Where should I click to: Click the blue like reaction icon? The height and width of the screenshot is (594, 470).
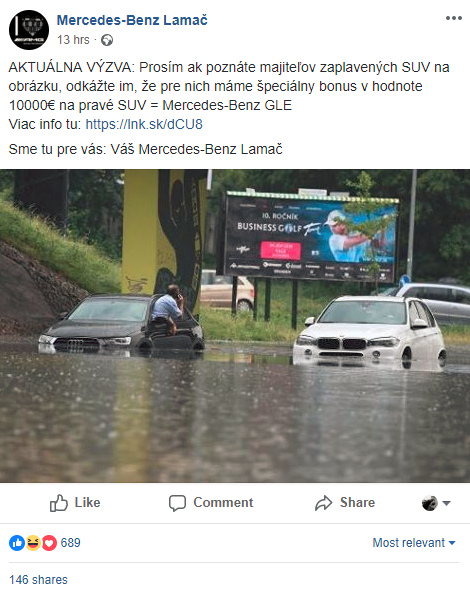click(x=17, y=543)
